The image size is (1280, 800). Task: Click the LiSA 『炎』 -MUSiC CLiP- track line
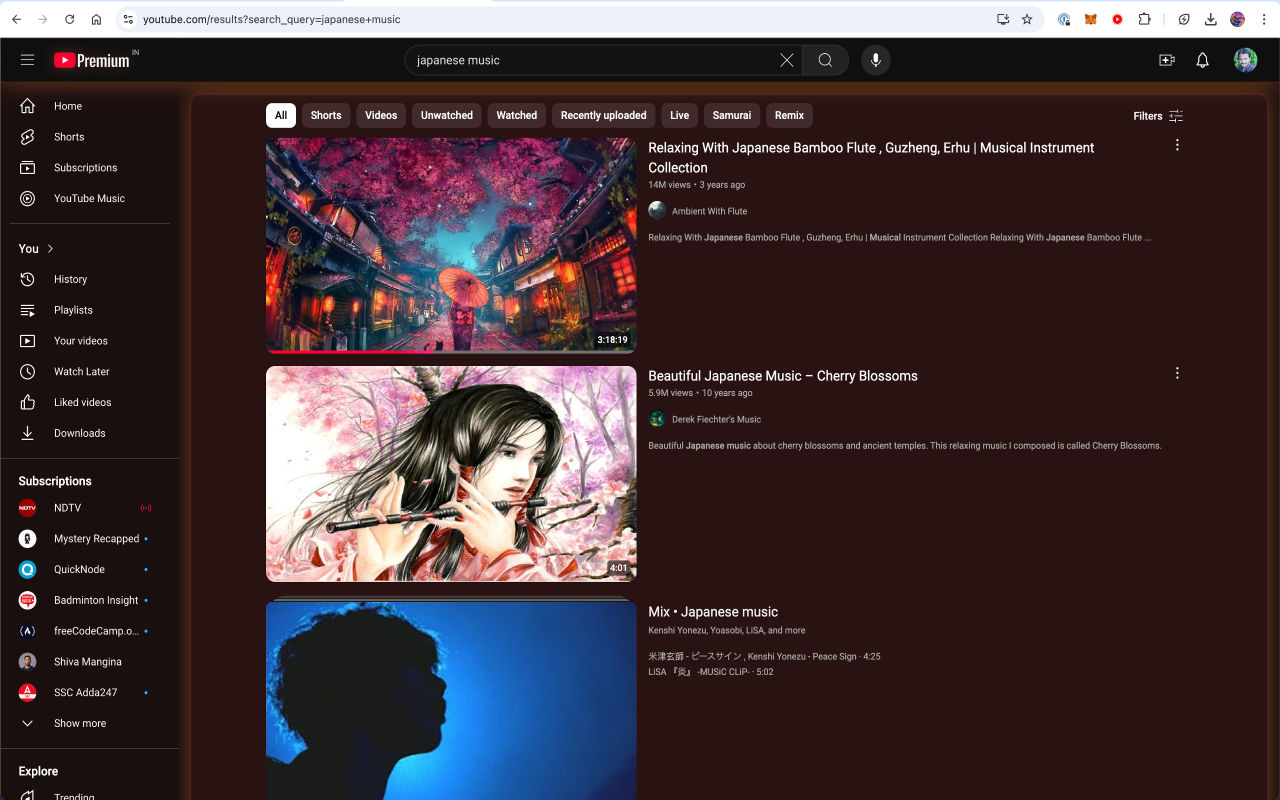pos(711,672)
